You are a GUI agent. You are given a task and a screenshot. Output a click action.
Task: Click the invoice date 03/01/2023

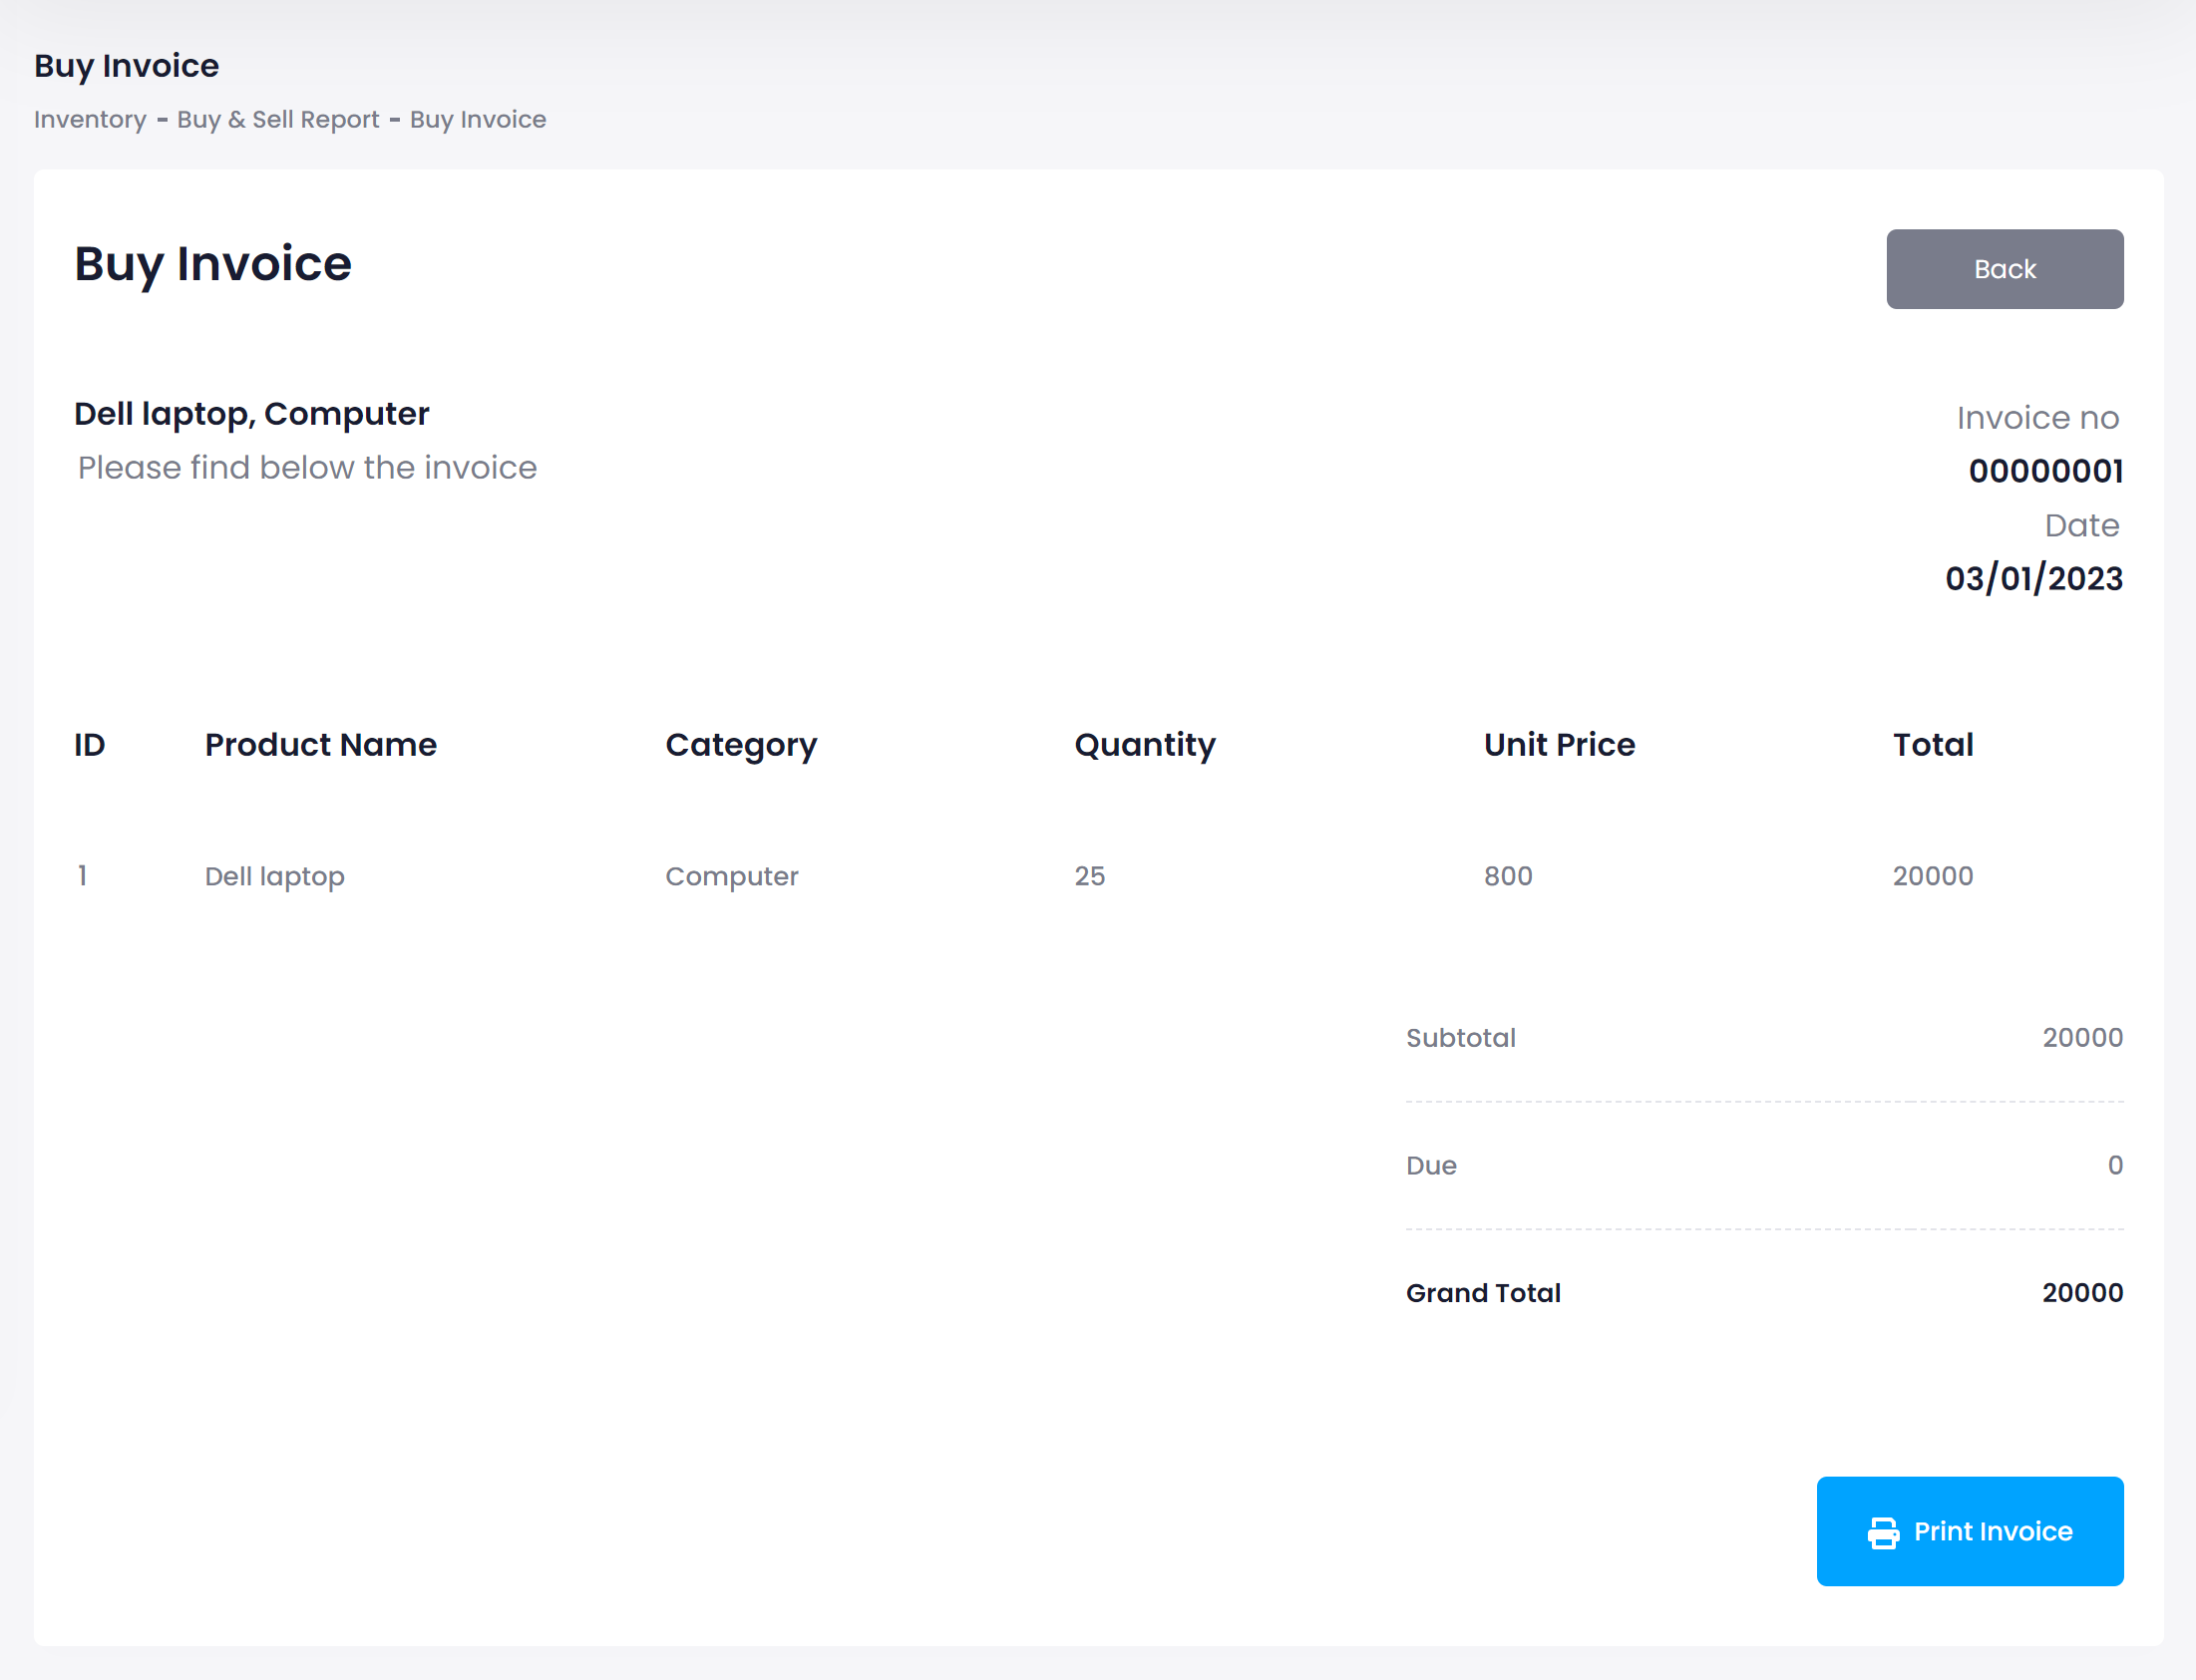click(2033, 578)
